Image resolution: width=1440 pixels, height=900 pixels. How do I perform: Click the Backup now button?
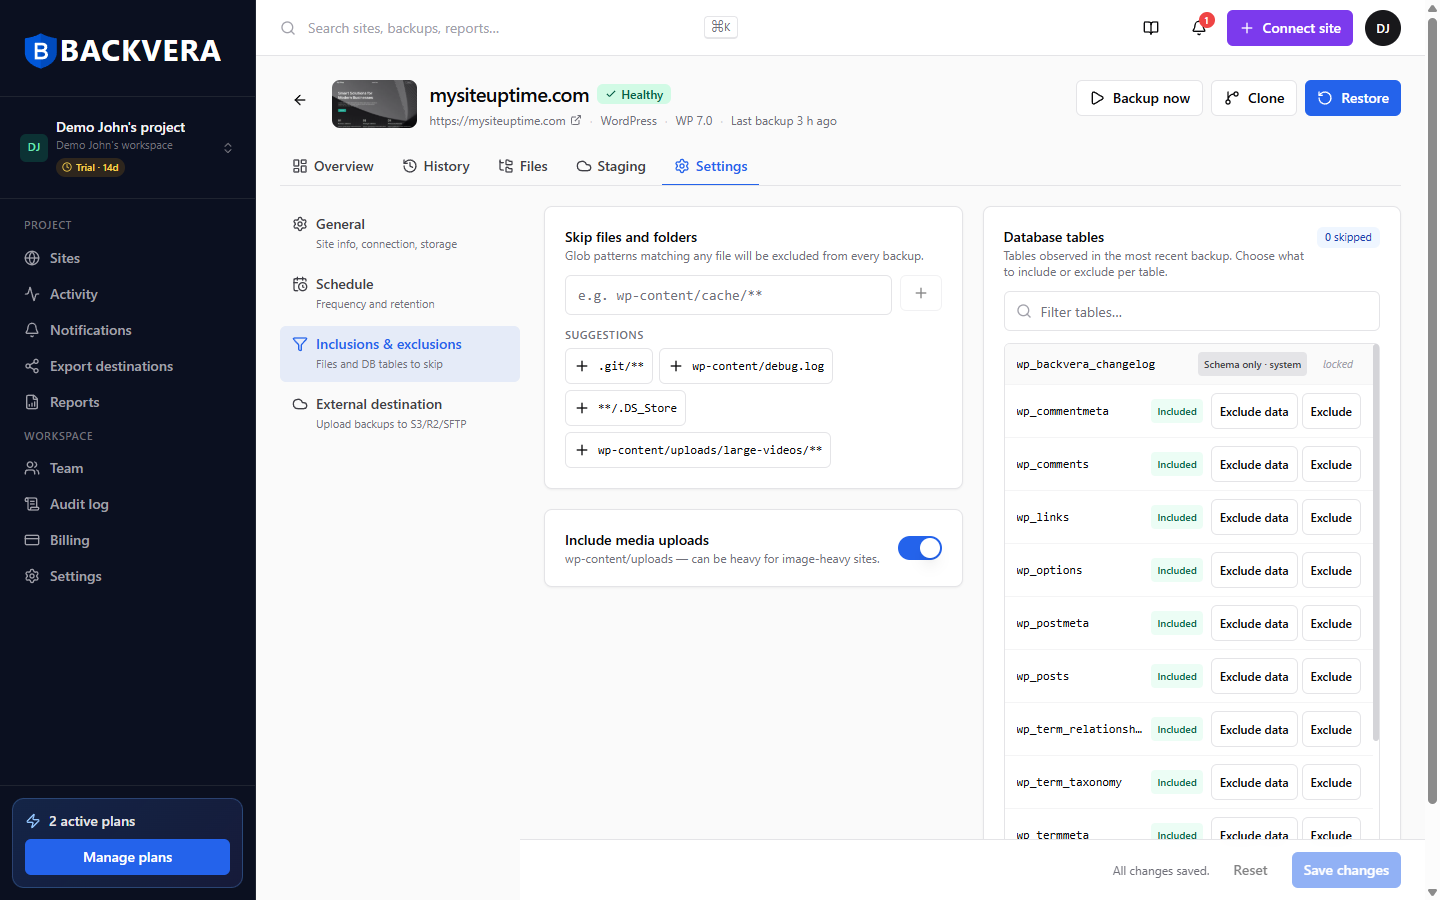click(1139, 98)
